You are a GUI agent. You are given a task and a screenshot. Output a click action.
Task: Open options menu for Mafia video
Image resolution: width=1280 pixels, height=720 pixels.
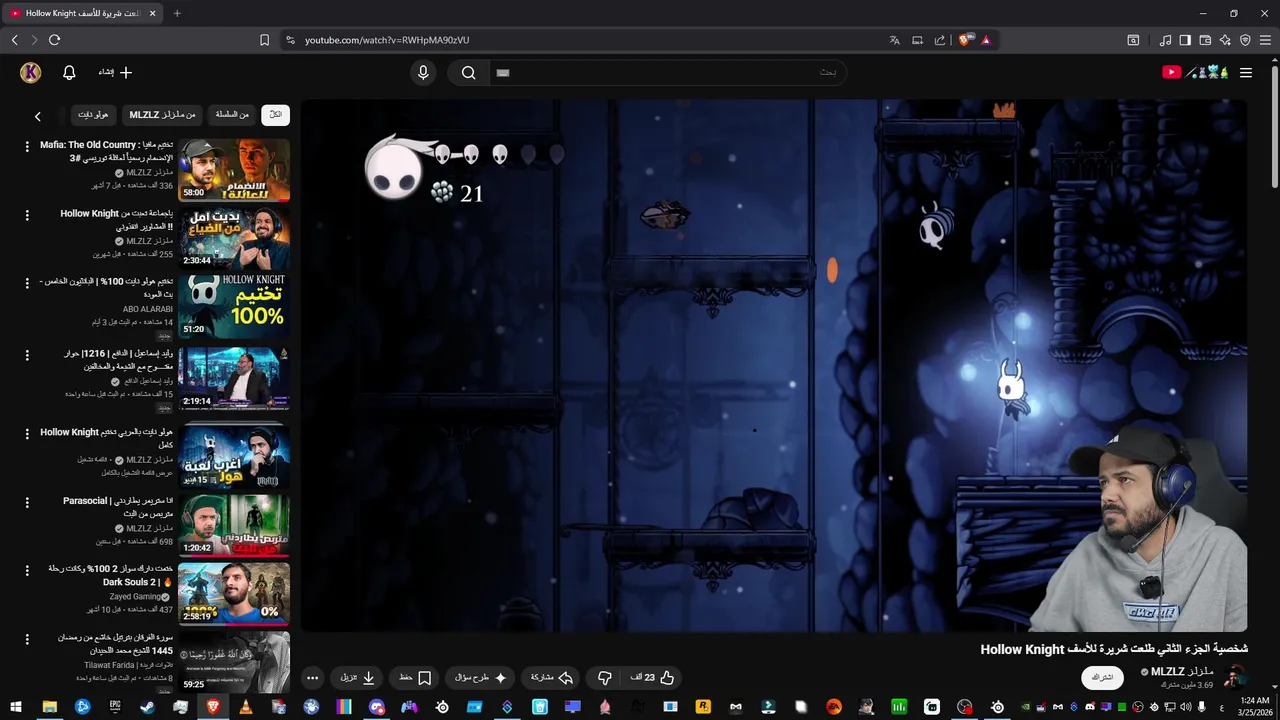click(x=27, y=146)
